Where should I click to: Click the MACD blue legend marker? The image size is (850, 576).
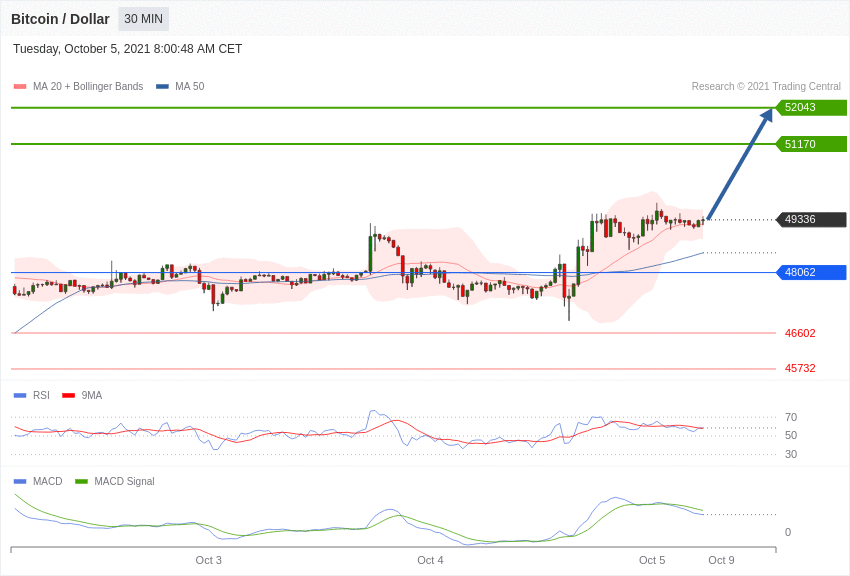(x=20, y=482)
